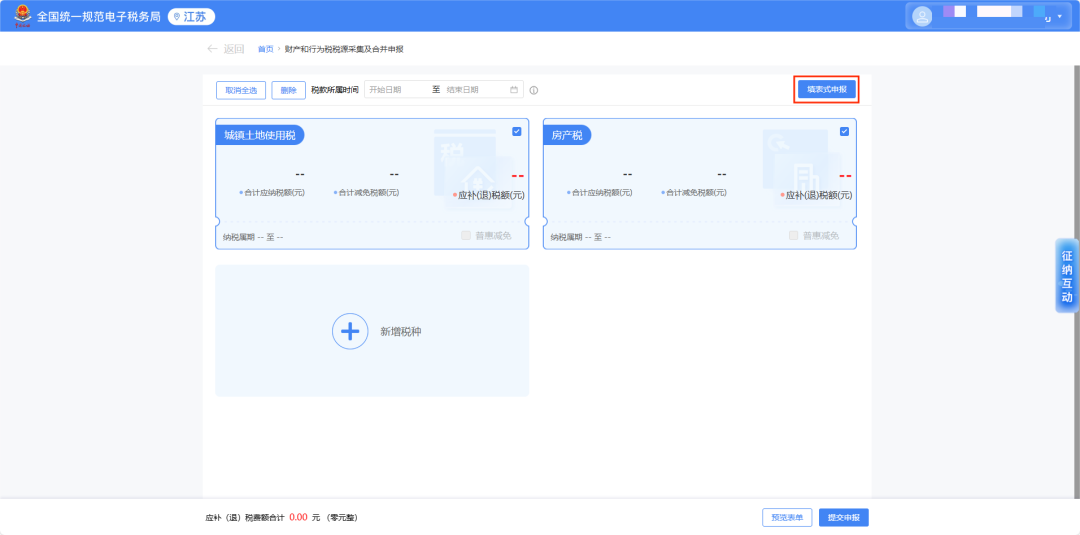1080x535 pixels.
Task: Set the 结束日期 end date field
Action: tap(474, 90)
